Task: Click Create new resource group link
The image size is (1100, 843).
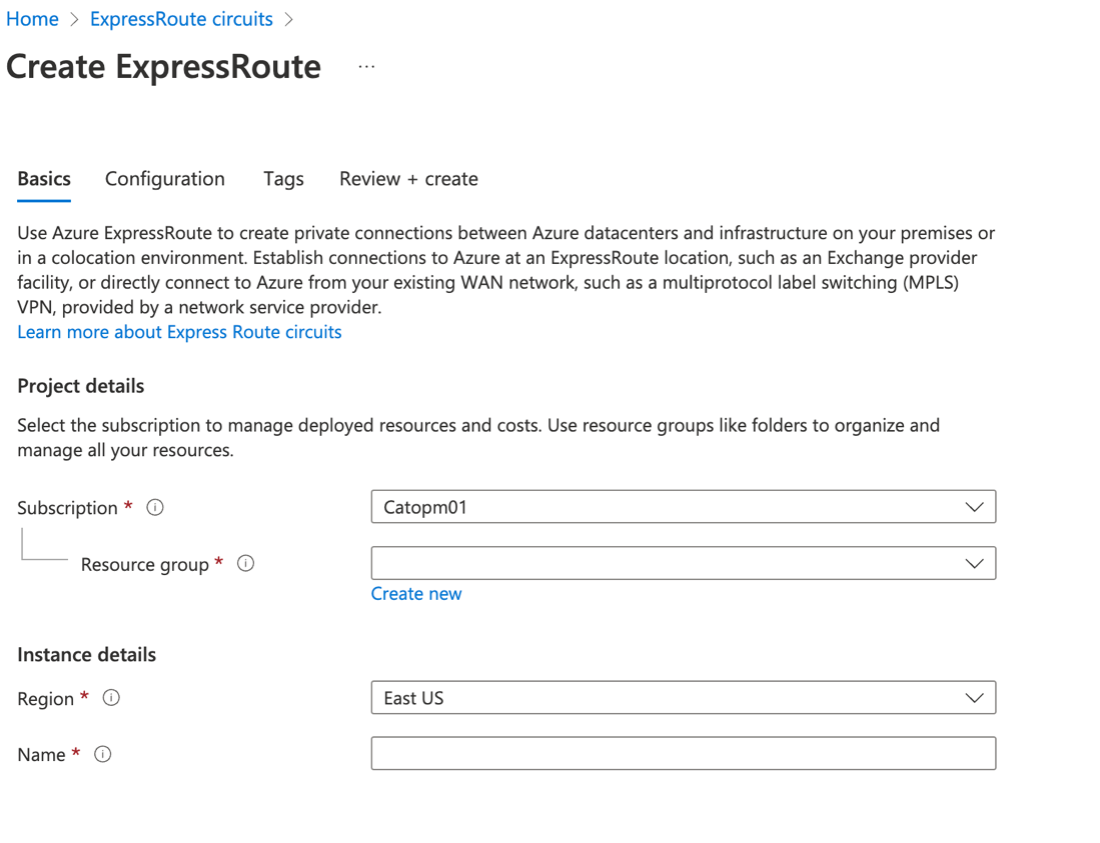Action: (416, 594)
